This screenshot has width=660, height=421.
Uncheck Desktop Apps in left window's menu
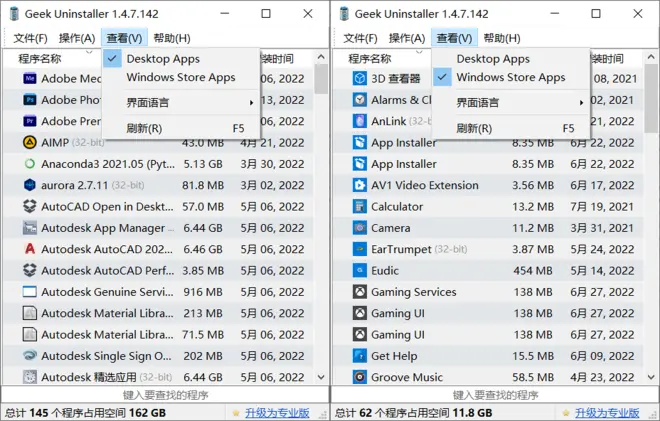tap(181, 59)
